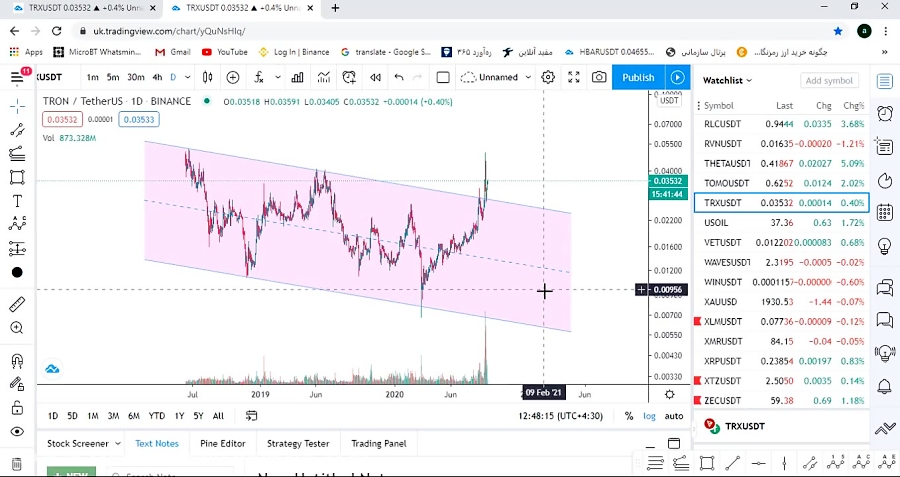Open the forecasting and measurement tools

tap(17, 249)
